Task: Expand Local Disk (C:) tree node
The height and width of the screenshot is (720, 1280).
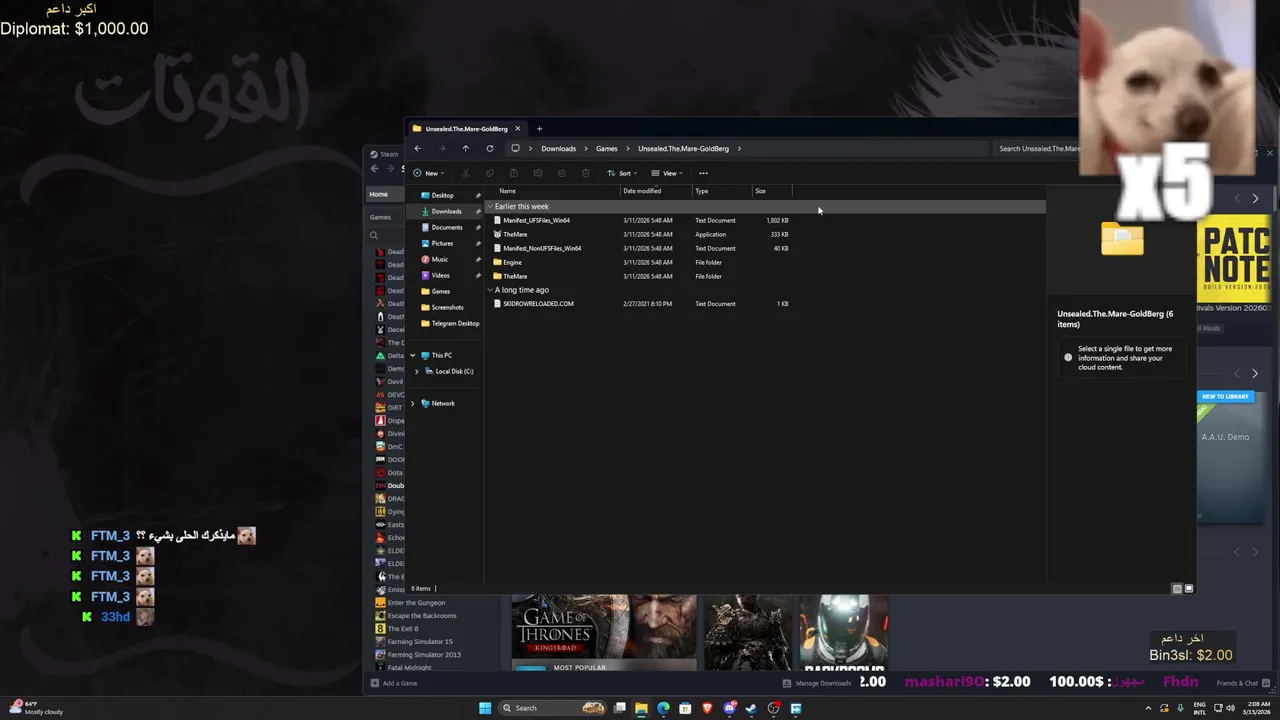Action: click(417, 371)
